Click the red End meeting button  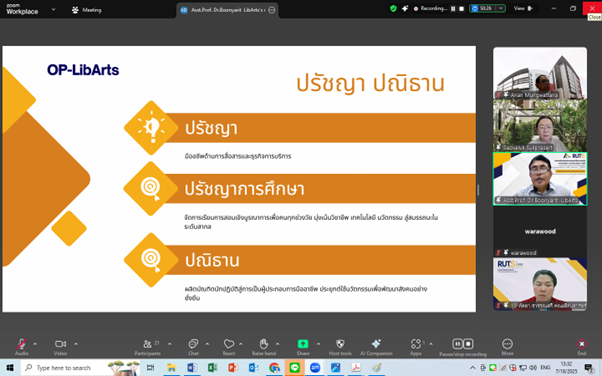tap(582, 344)
